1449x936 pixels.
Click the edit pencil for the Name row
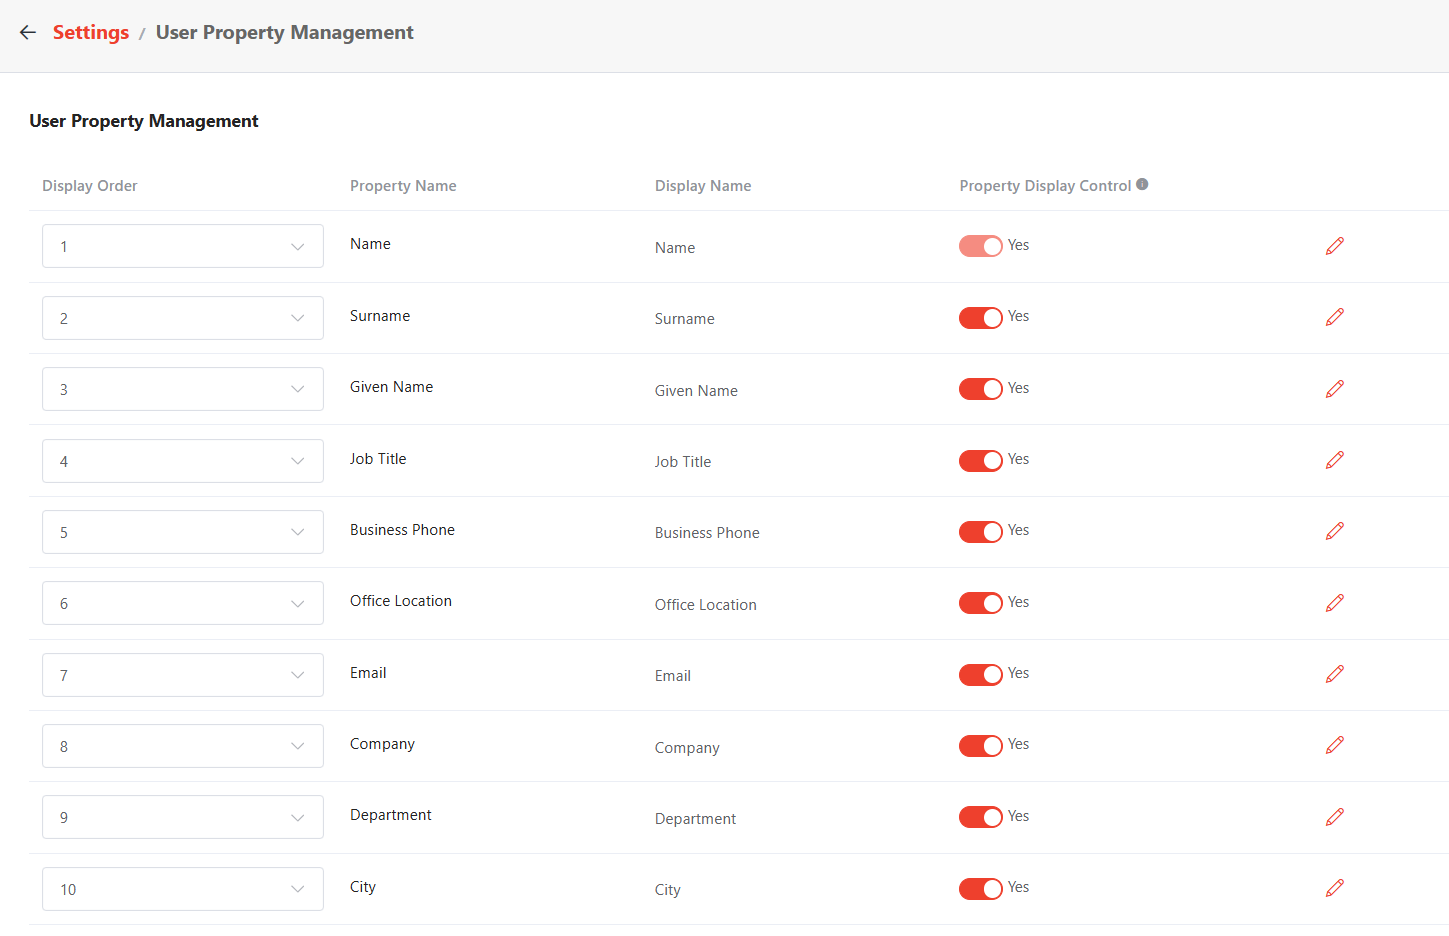click(x=1334, y=245)
